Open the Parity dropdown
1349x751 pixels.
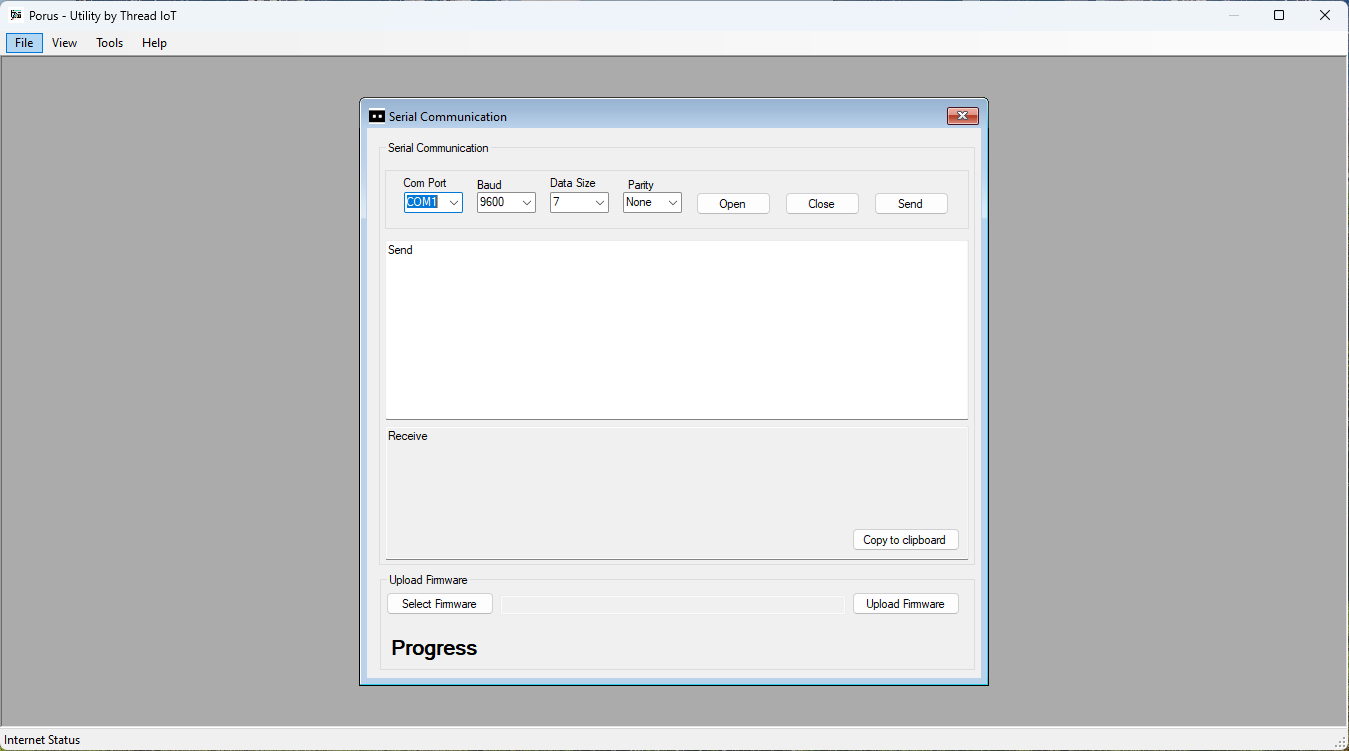(673, 203)
